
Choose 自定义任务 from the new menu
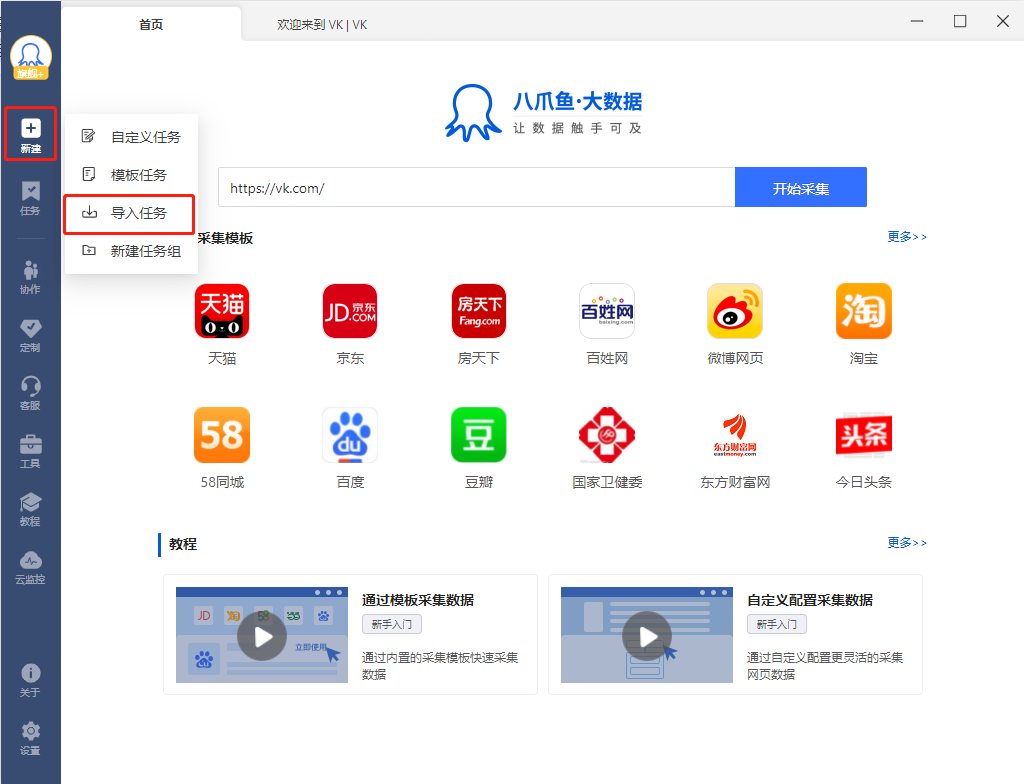point(131,137)
